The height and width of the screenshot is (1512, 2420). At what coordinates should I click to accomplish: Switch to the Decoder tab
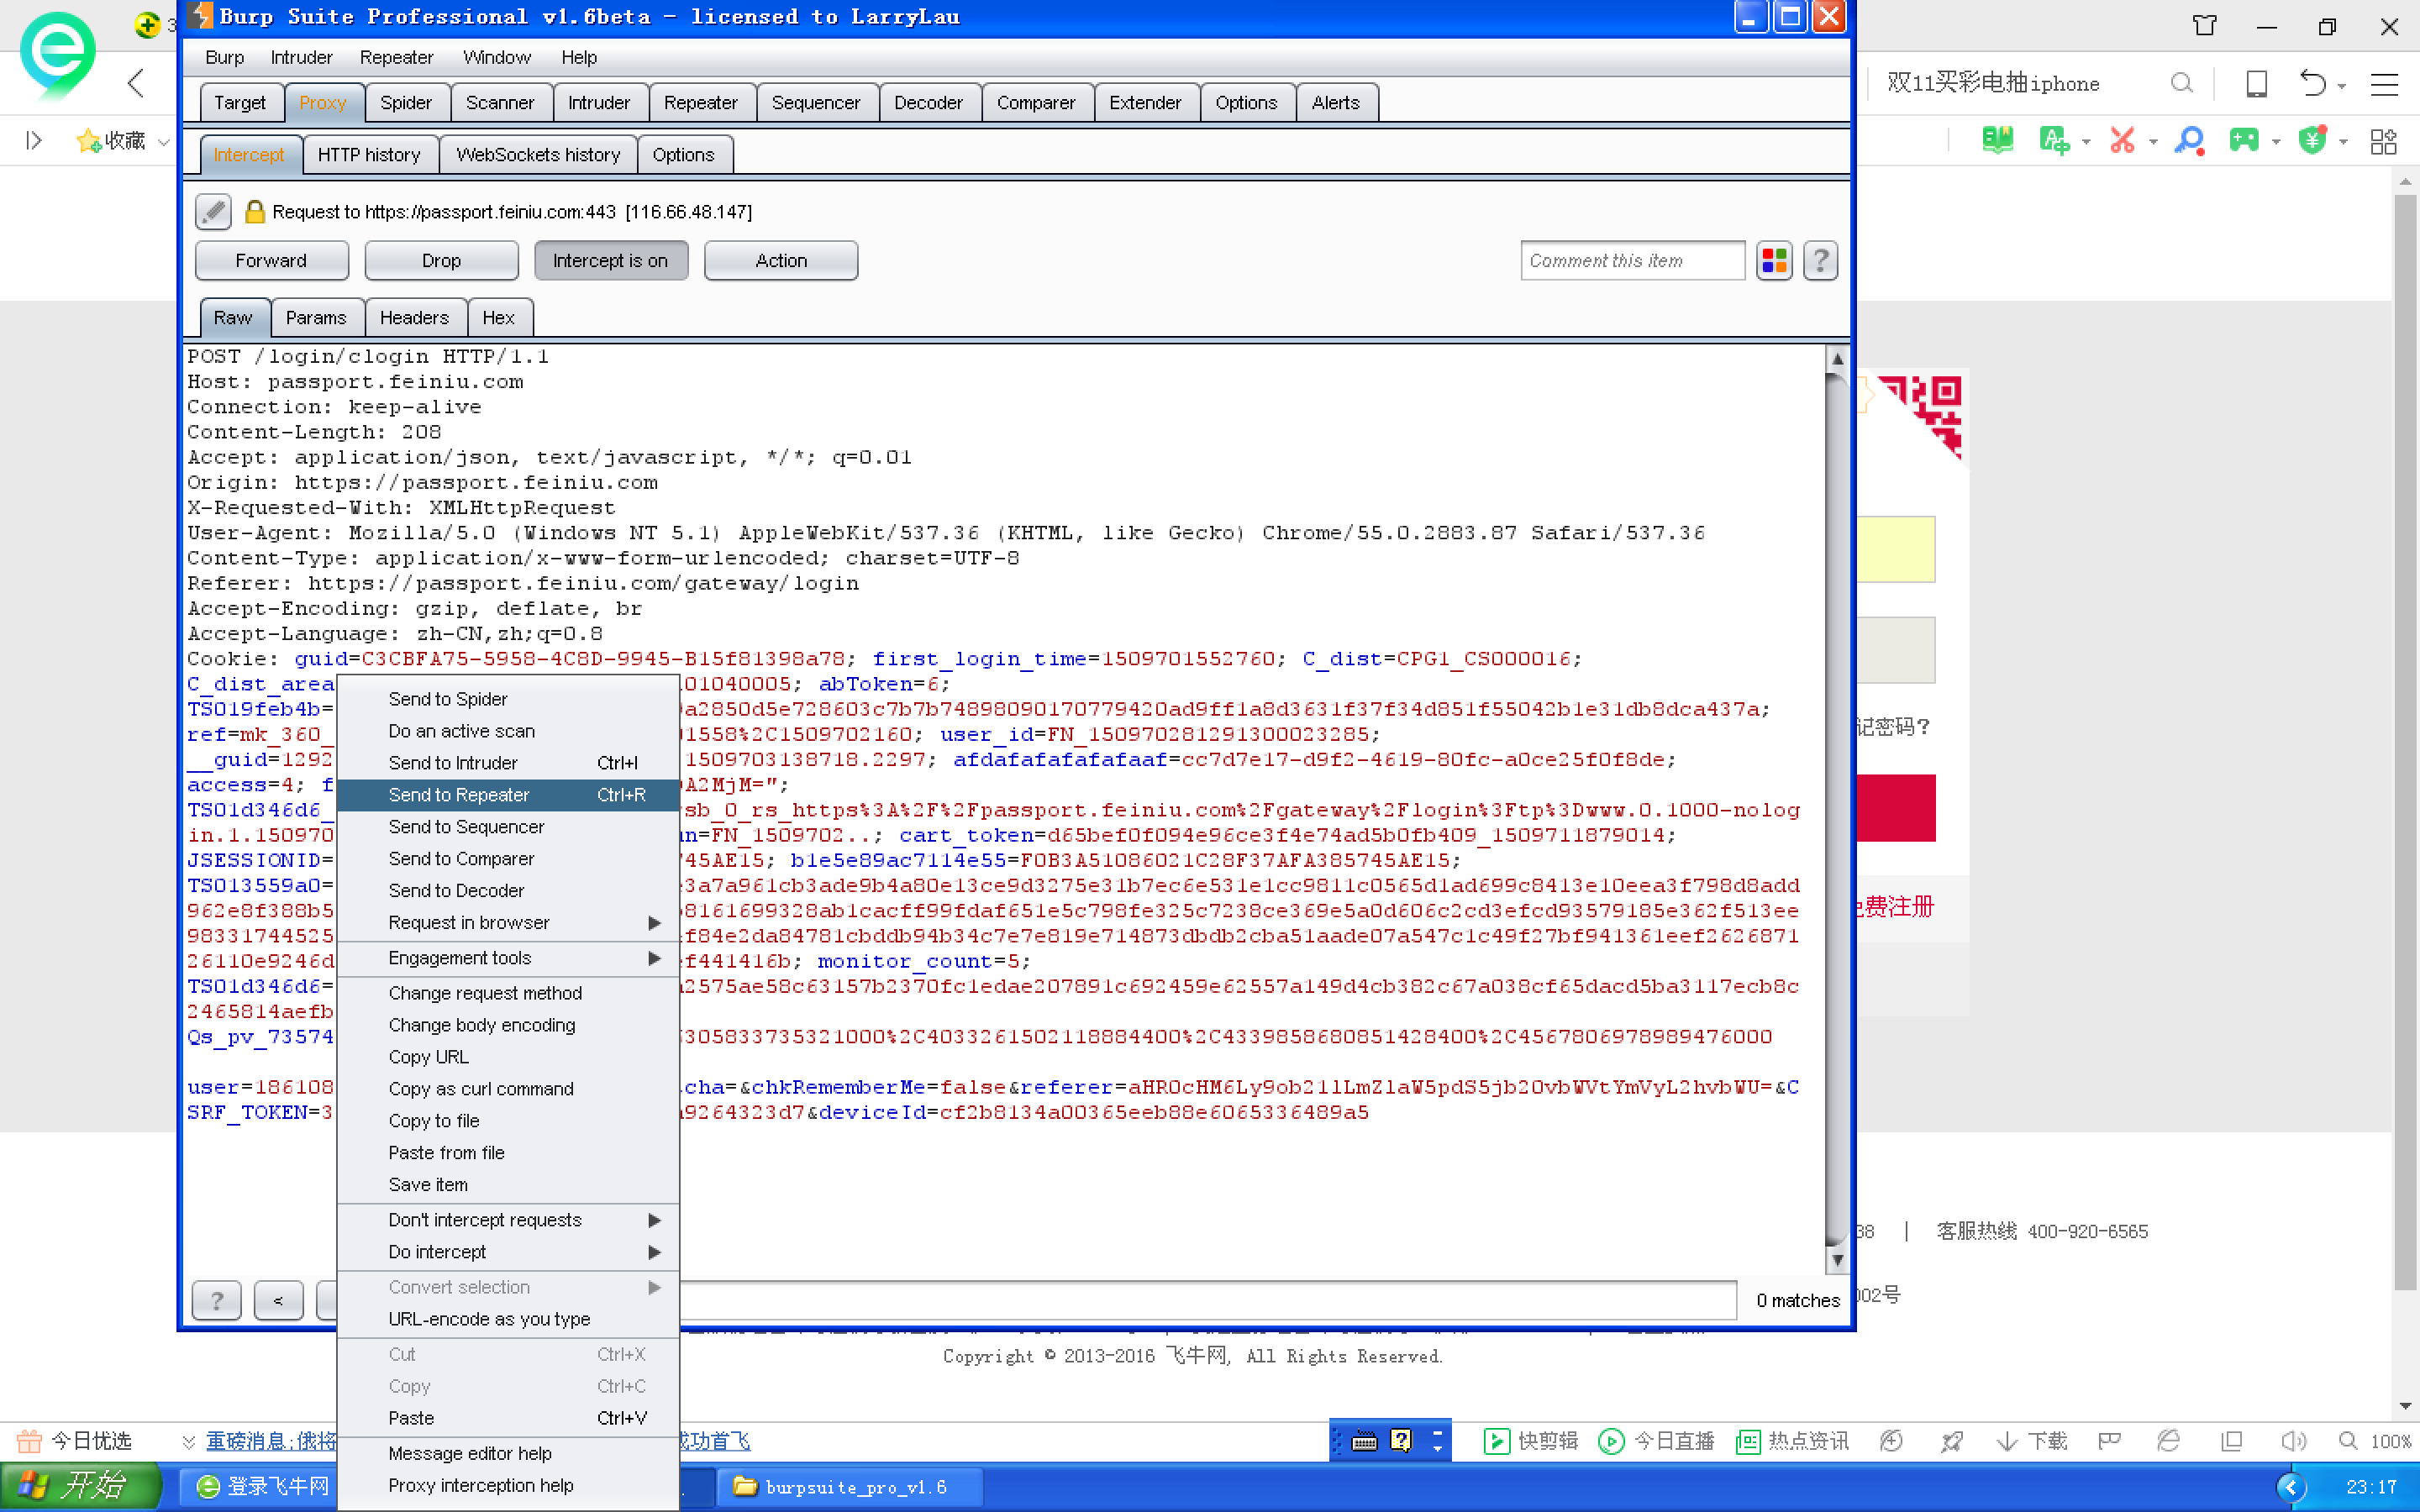click(928, 103)
